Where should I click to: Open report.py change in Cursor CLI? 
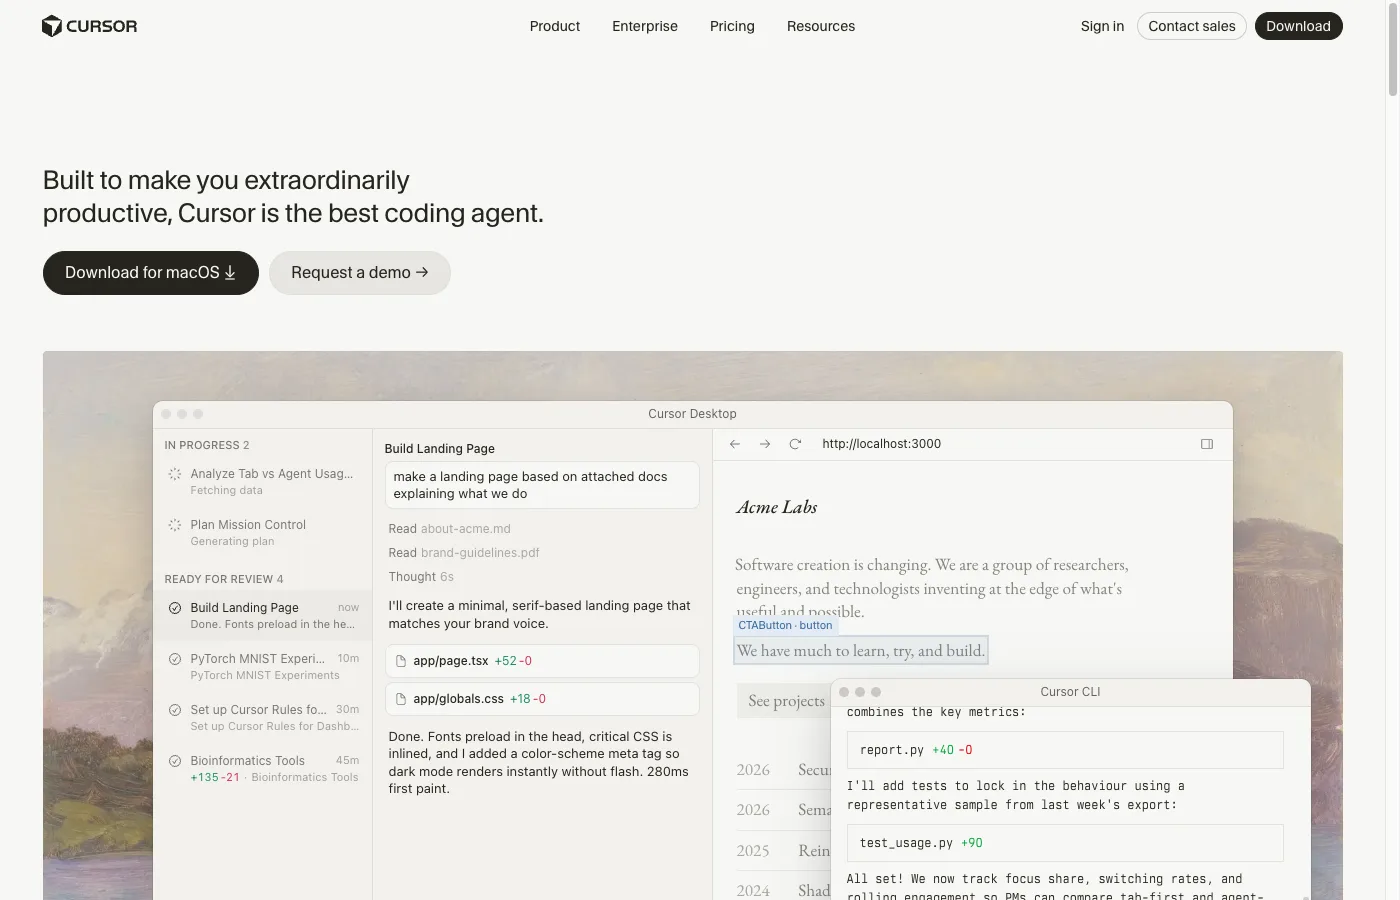click(1065, 750)
